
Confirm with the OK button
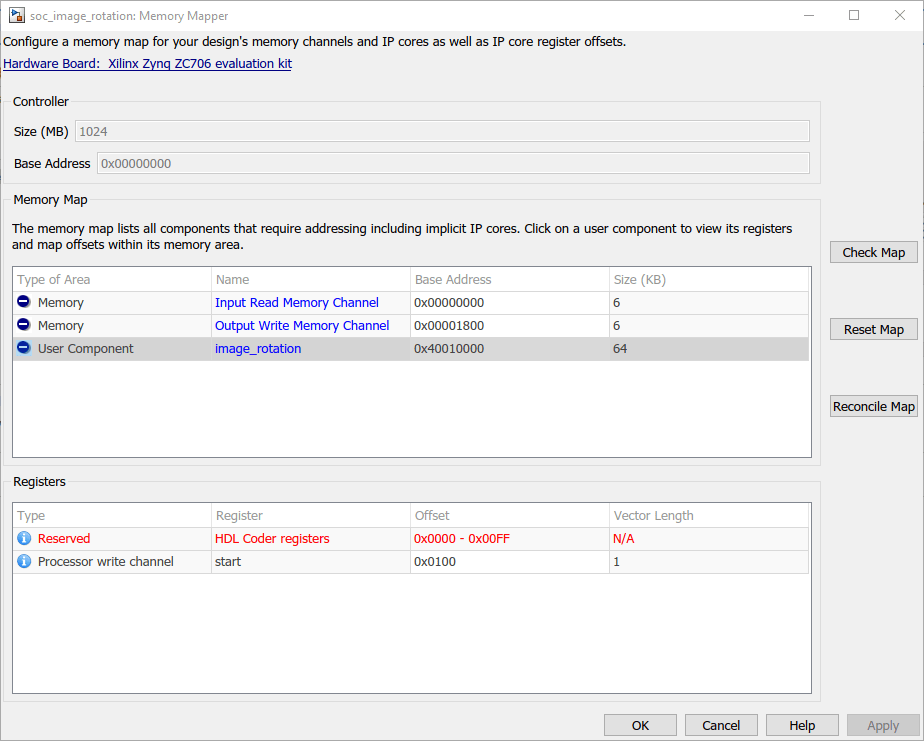click(x=640, y=726)
